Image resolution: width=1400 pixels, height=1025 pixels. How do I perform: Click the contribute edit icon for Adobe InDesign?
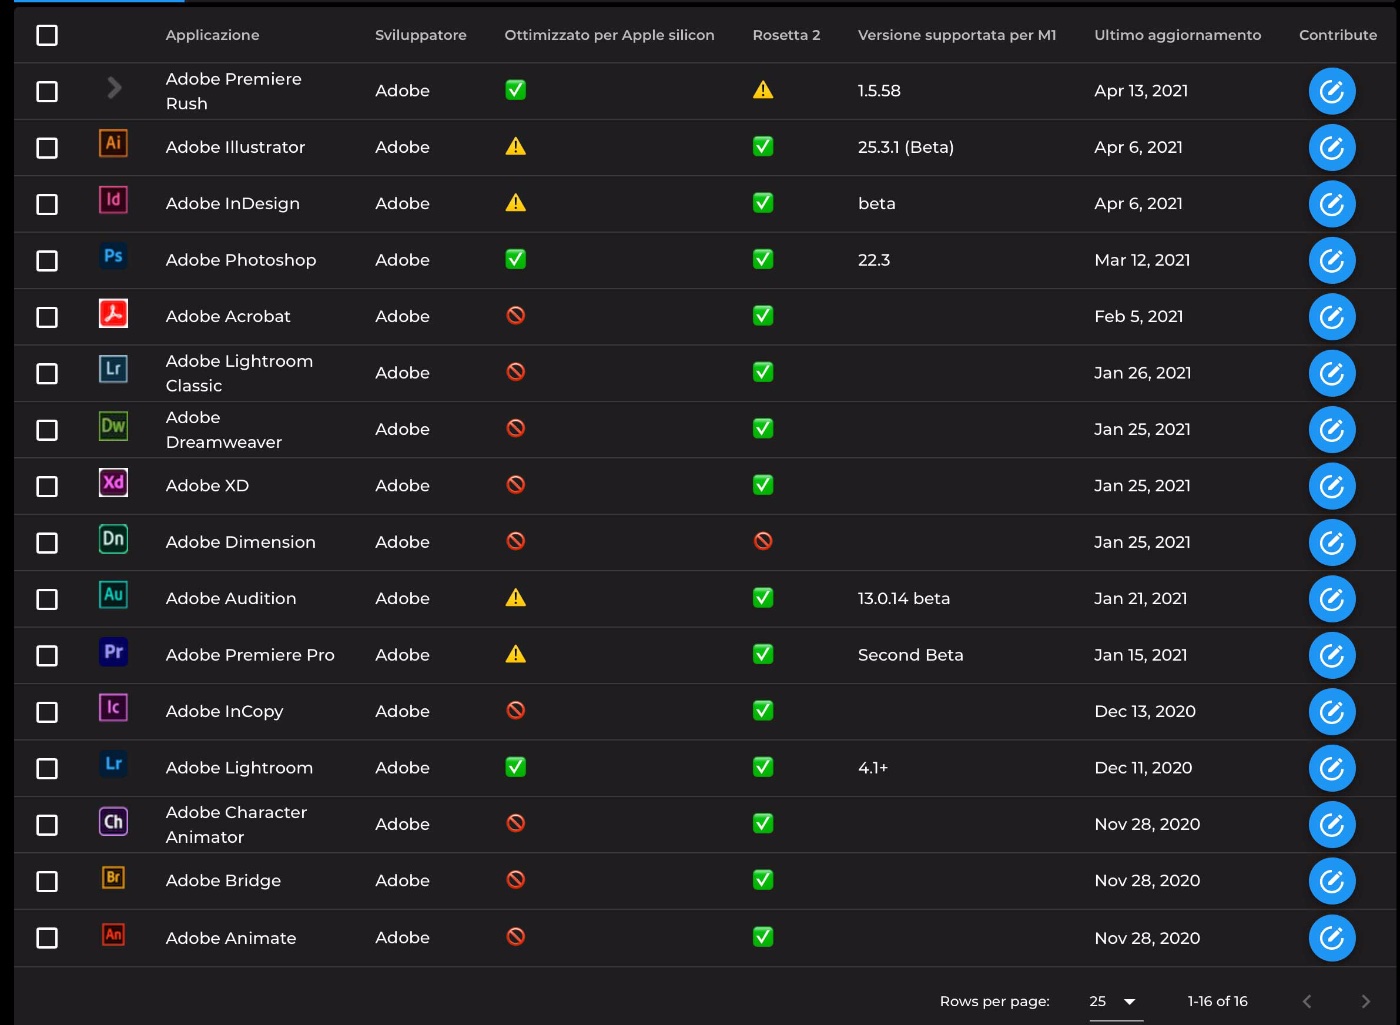pyautogui.click(x=1332, y=204)
